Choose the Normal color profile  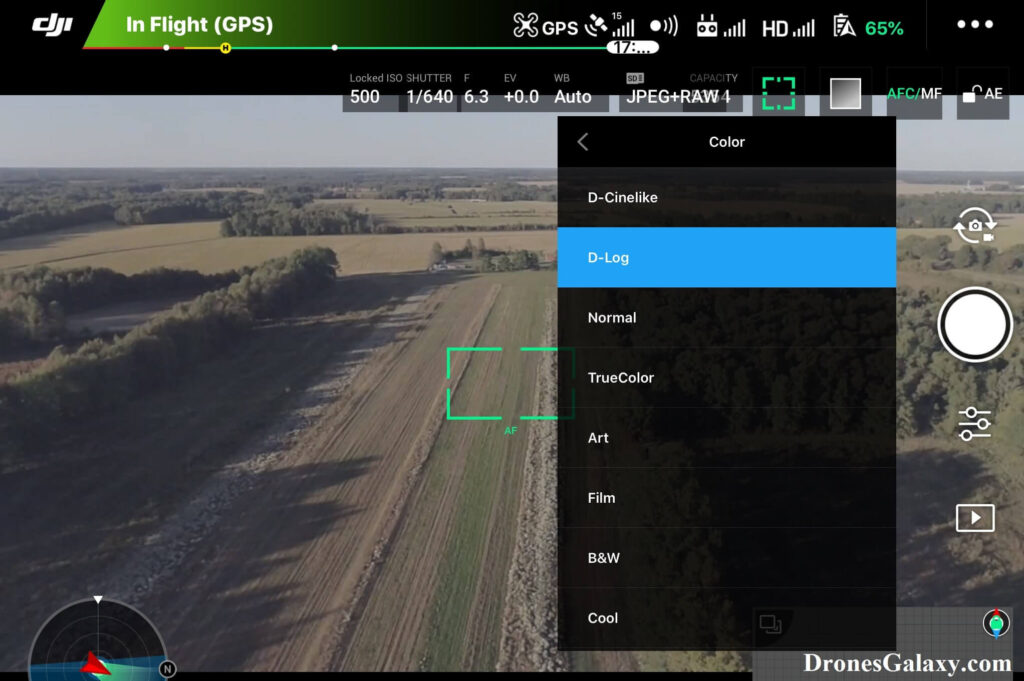tap(726, 317)
